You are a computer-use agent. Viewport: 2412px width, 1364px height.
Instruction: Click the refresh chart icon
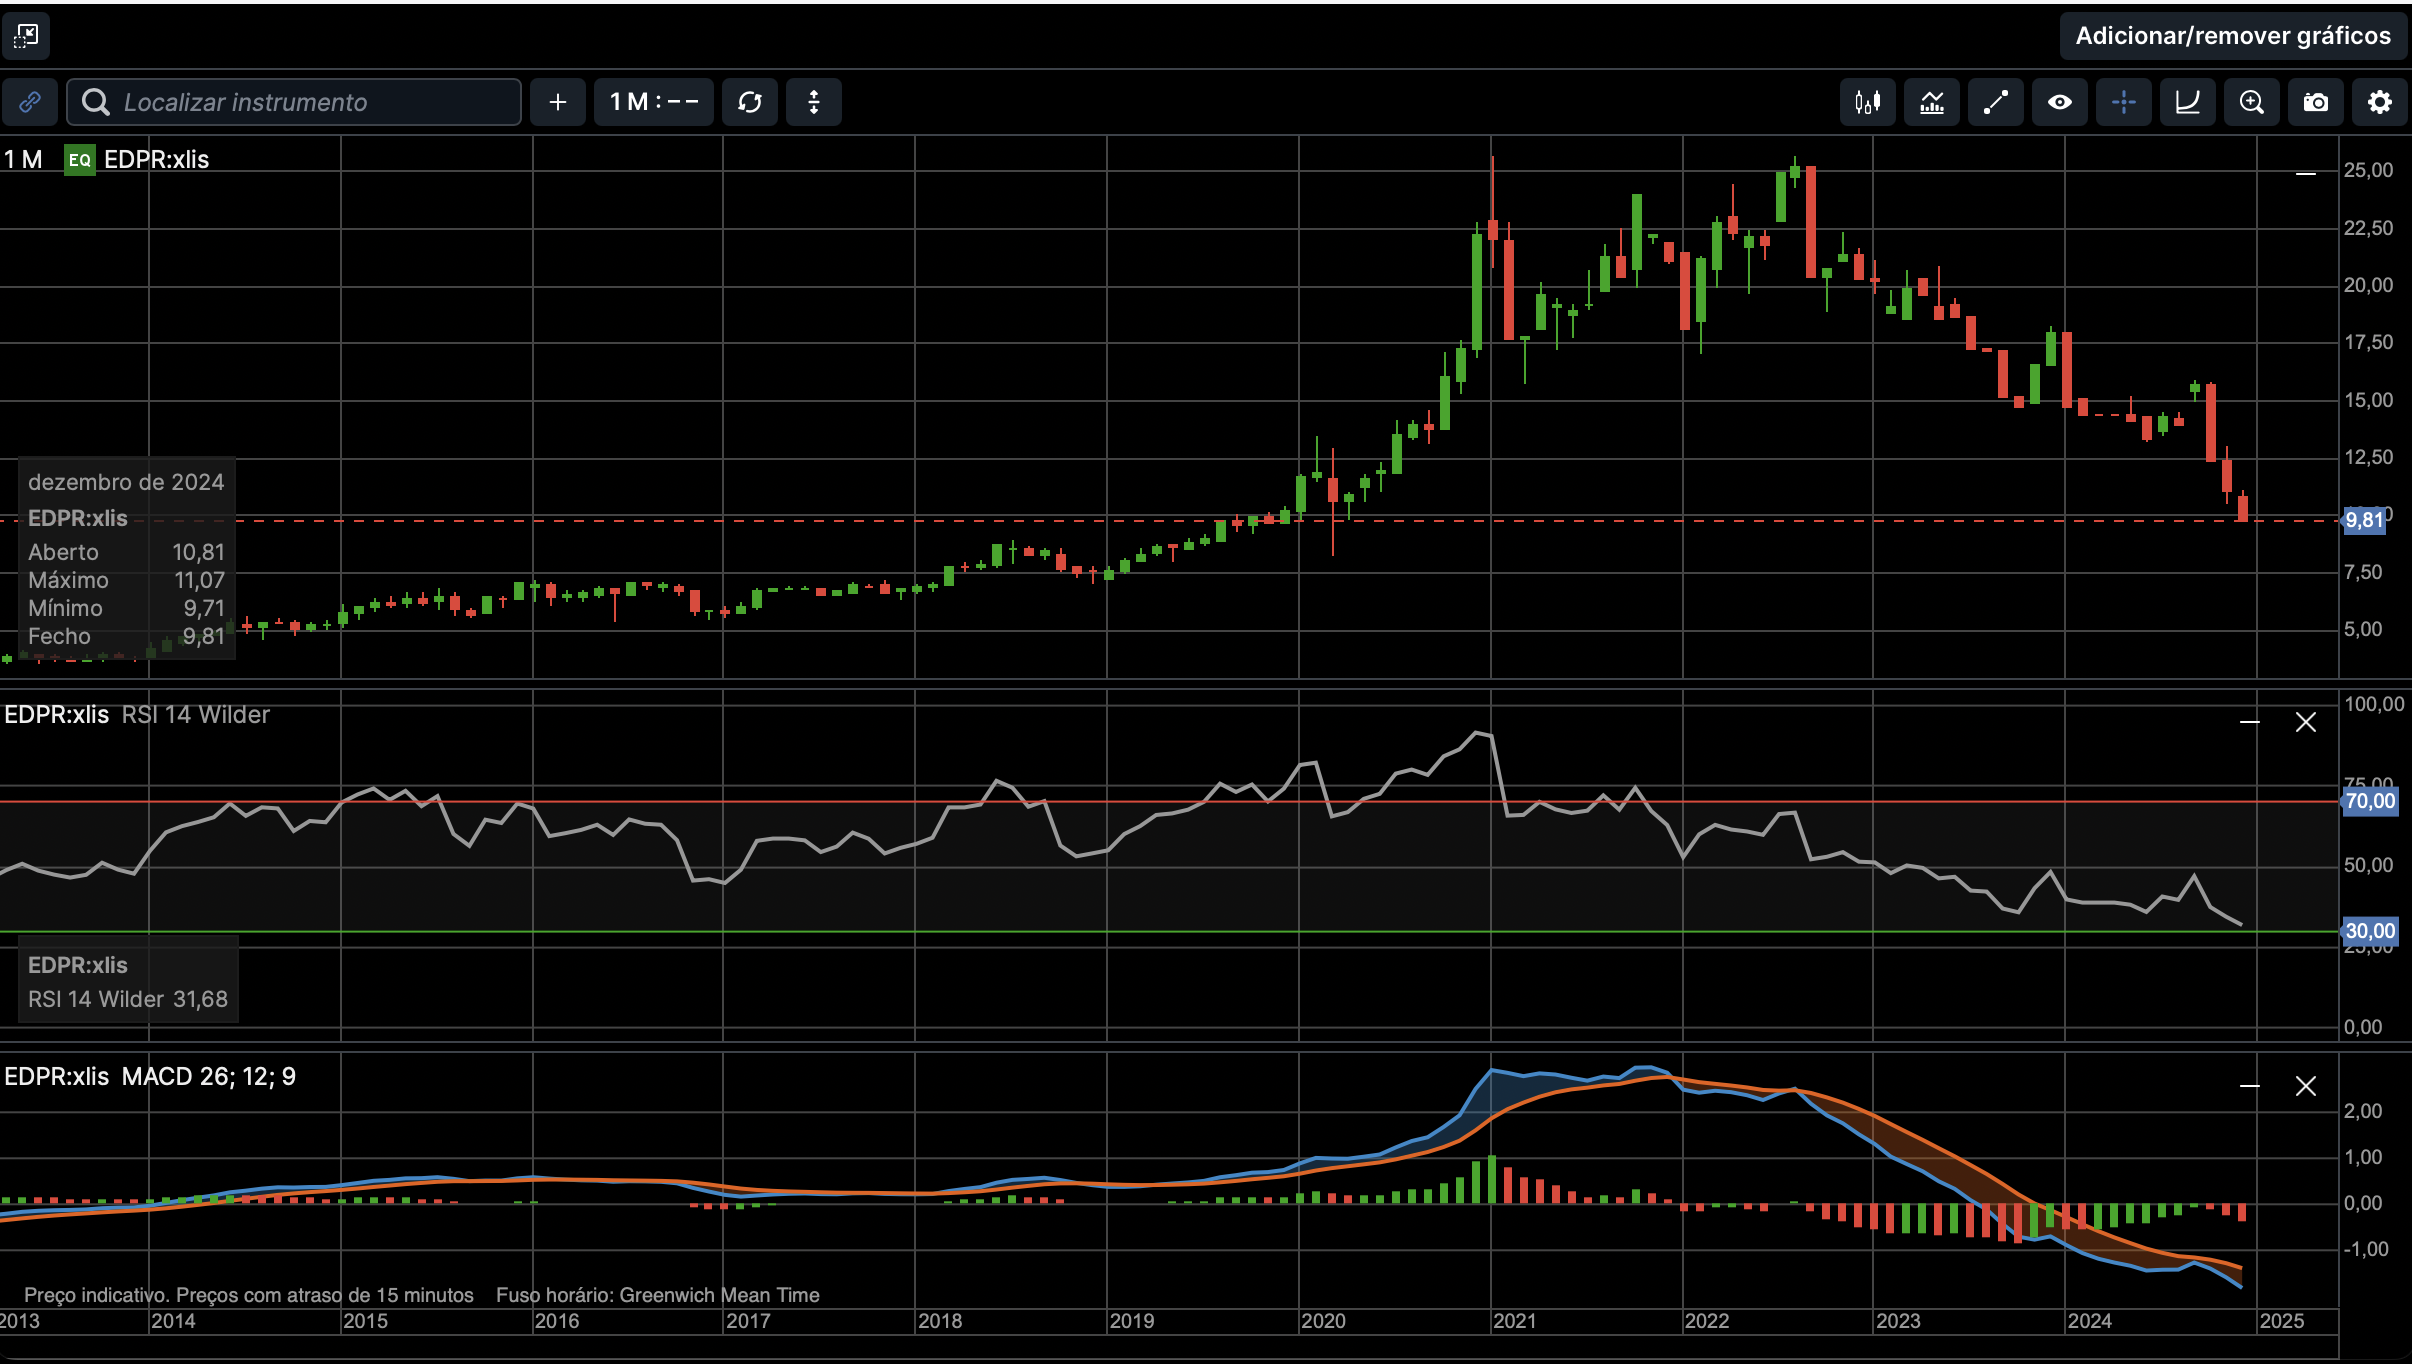point(750,102)
